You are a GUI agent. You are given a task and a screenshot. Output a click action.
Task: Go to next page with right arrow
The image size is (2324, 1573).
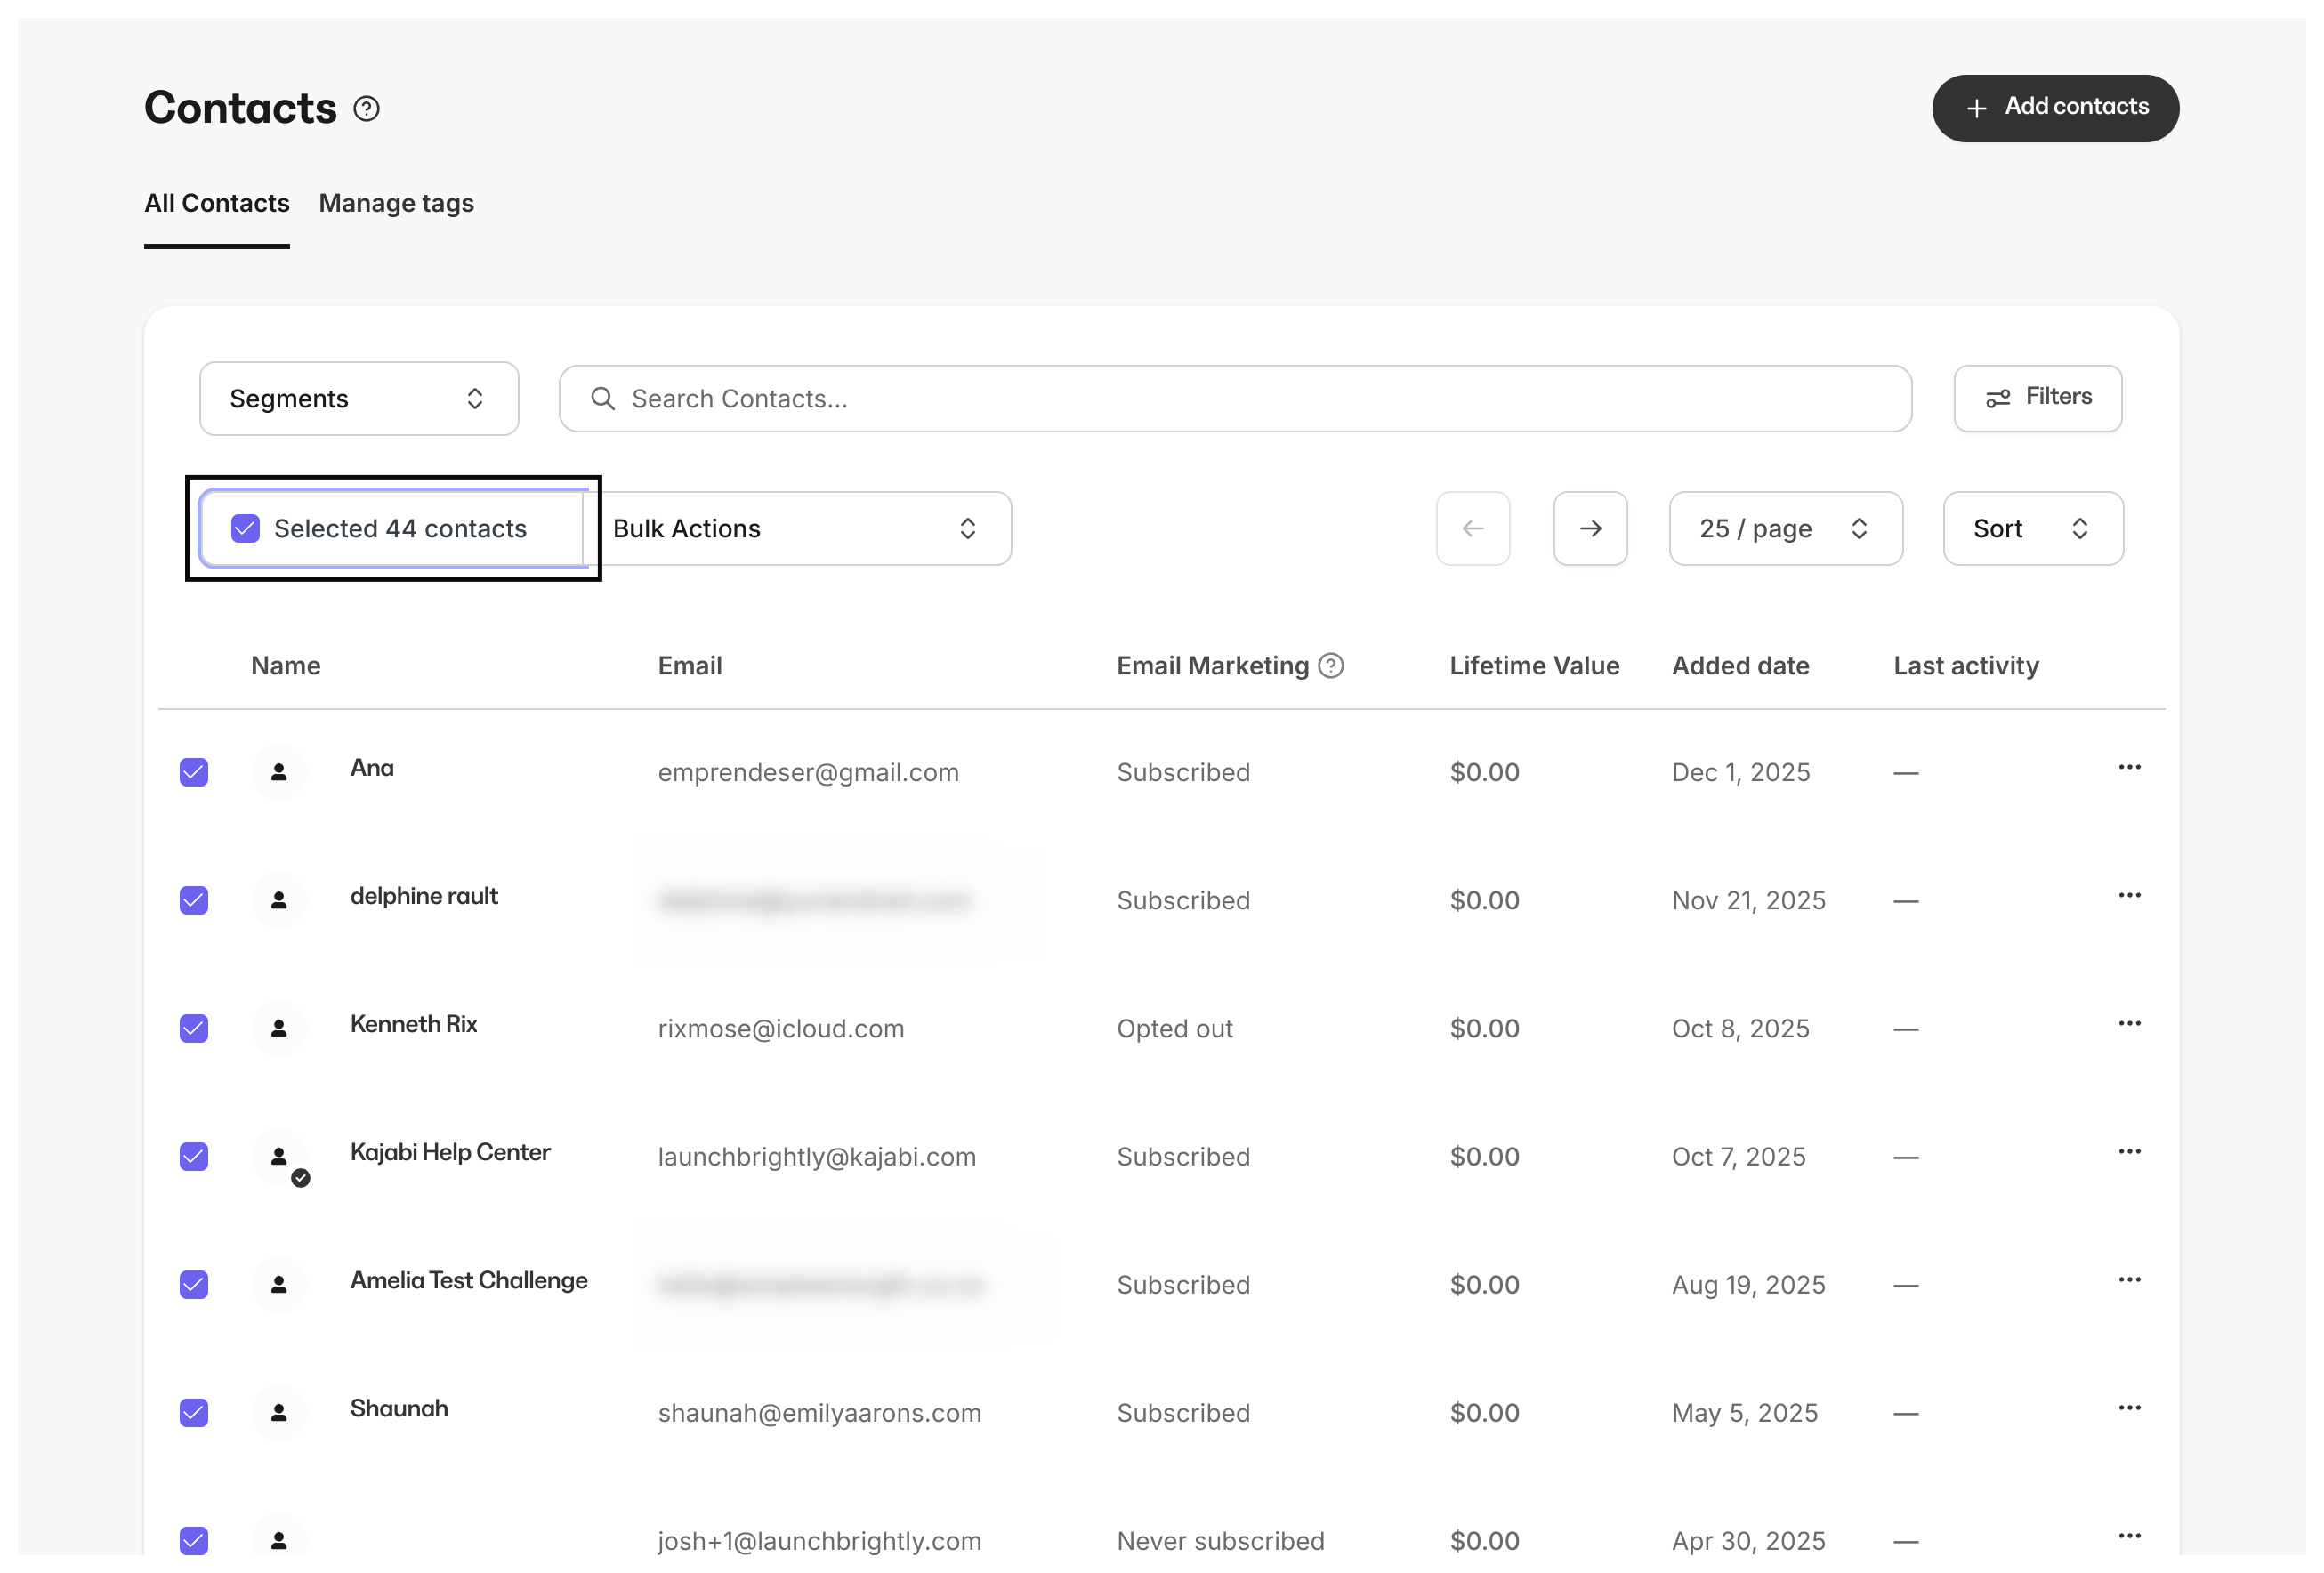coord(1590,528)
